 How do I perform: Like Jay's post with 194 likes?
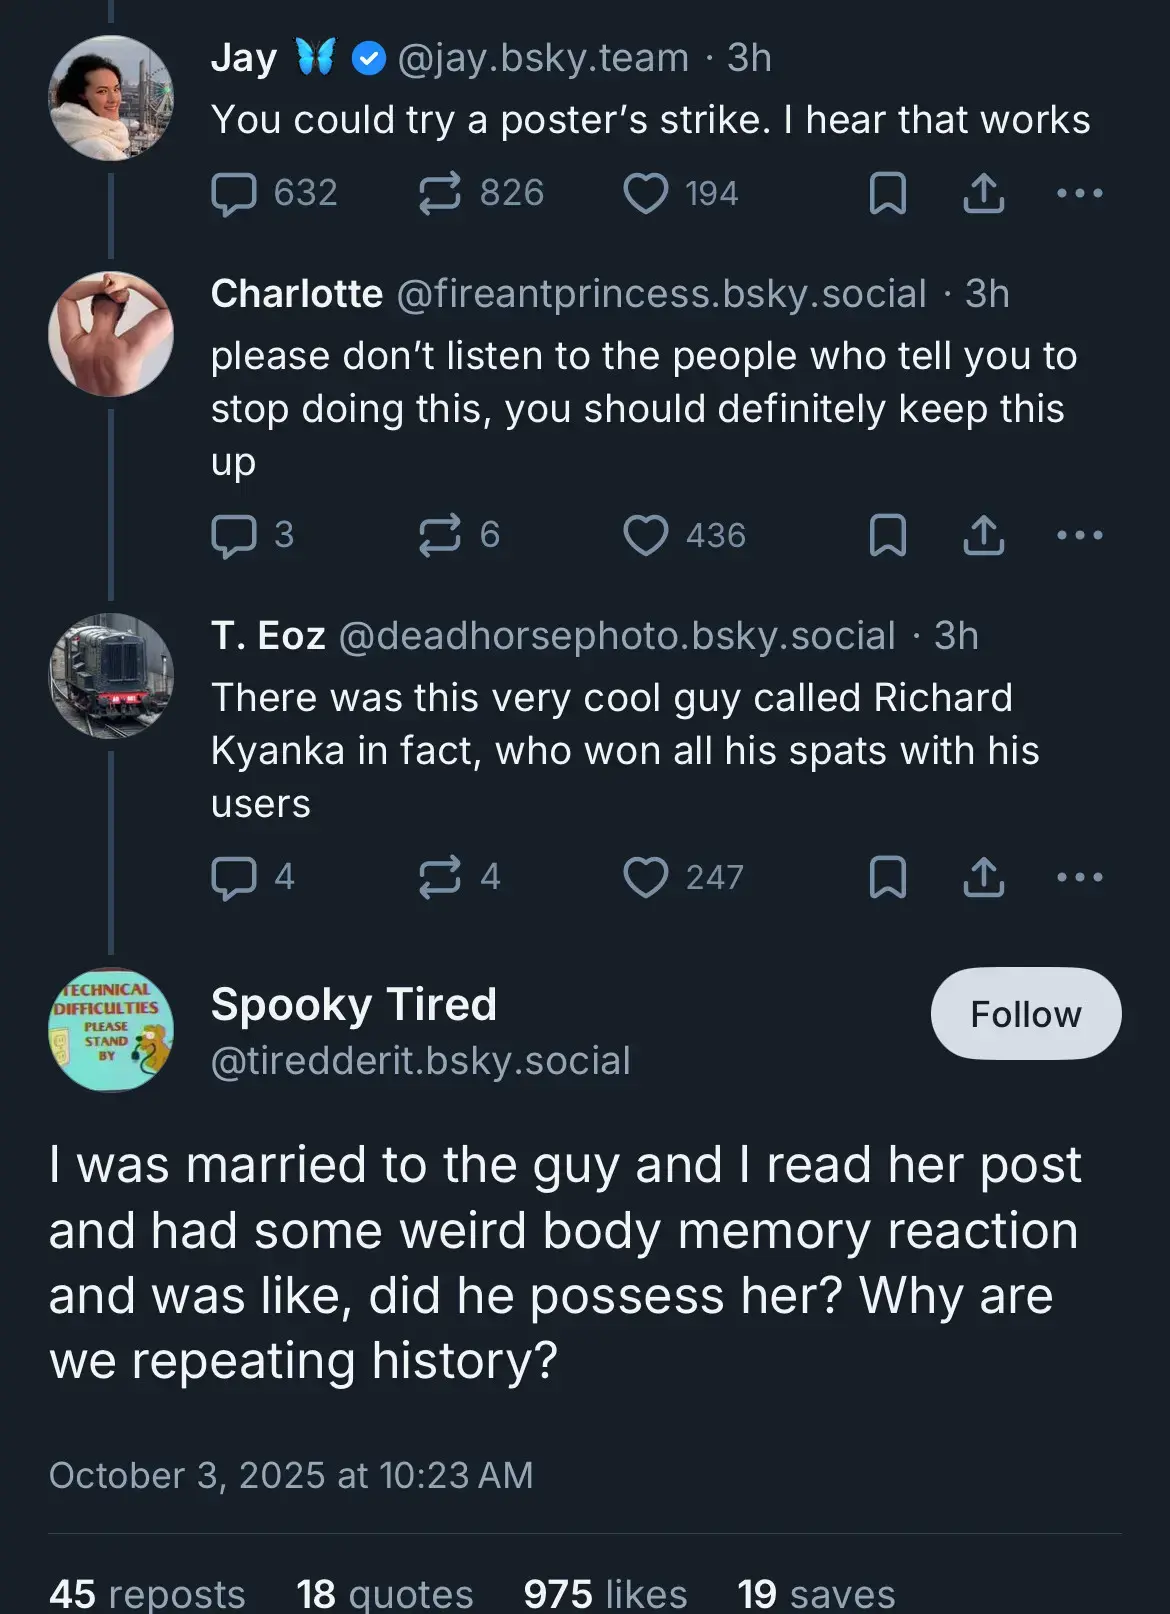click(646, 194)
